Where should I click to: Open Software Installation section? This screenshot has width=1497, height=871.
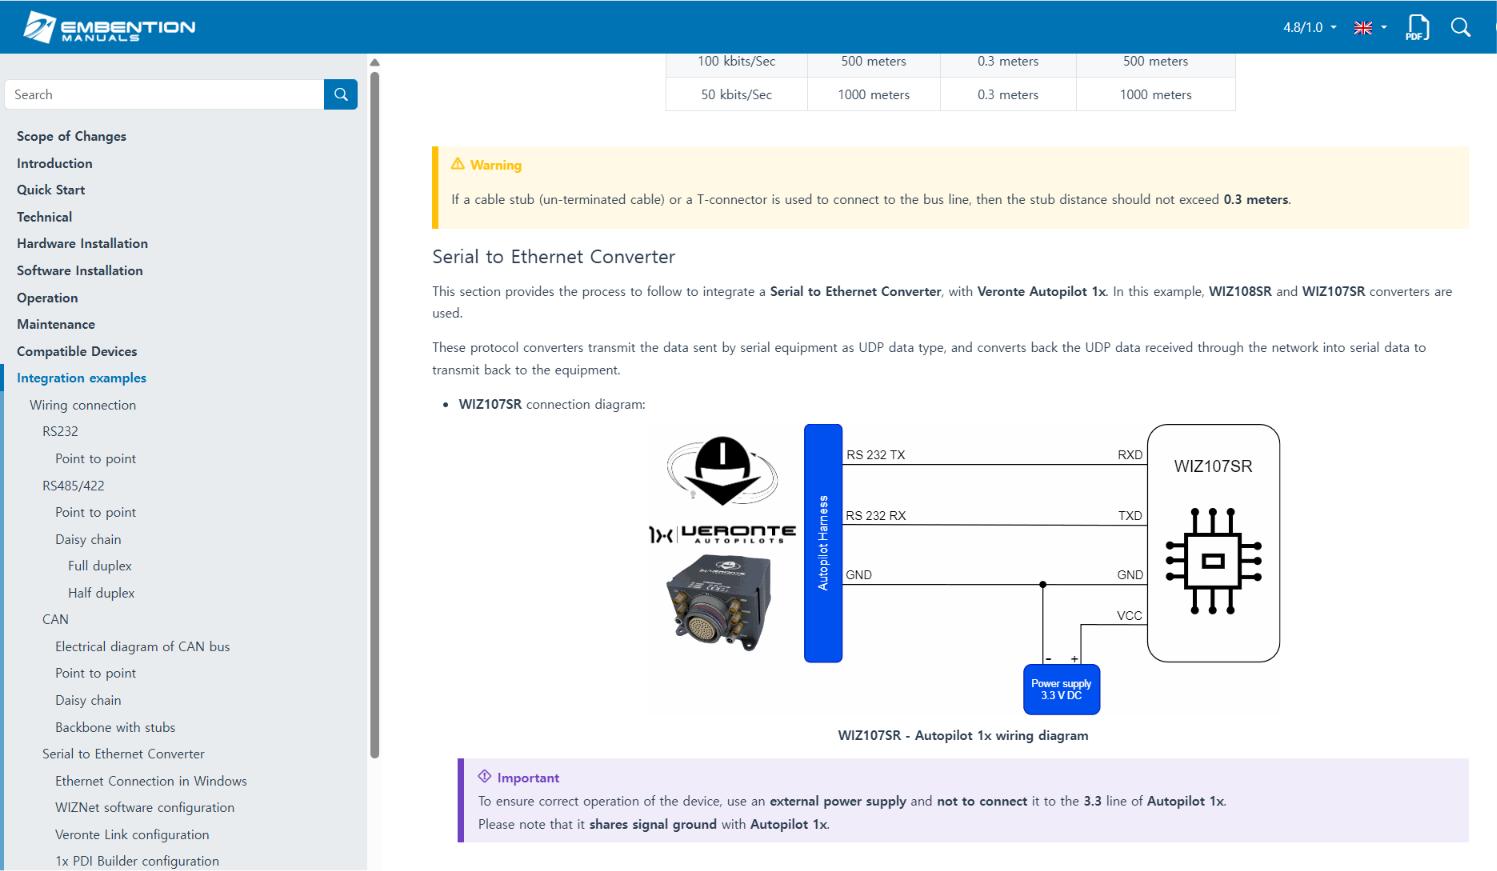(79, 270)
